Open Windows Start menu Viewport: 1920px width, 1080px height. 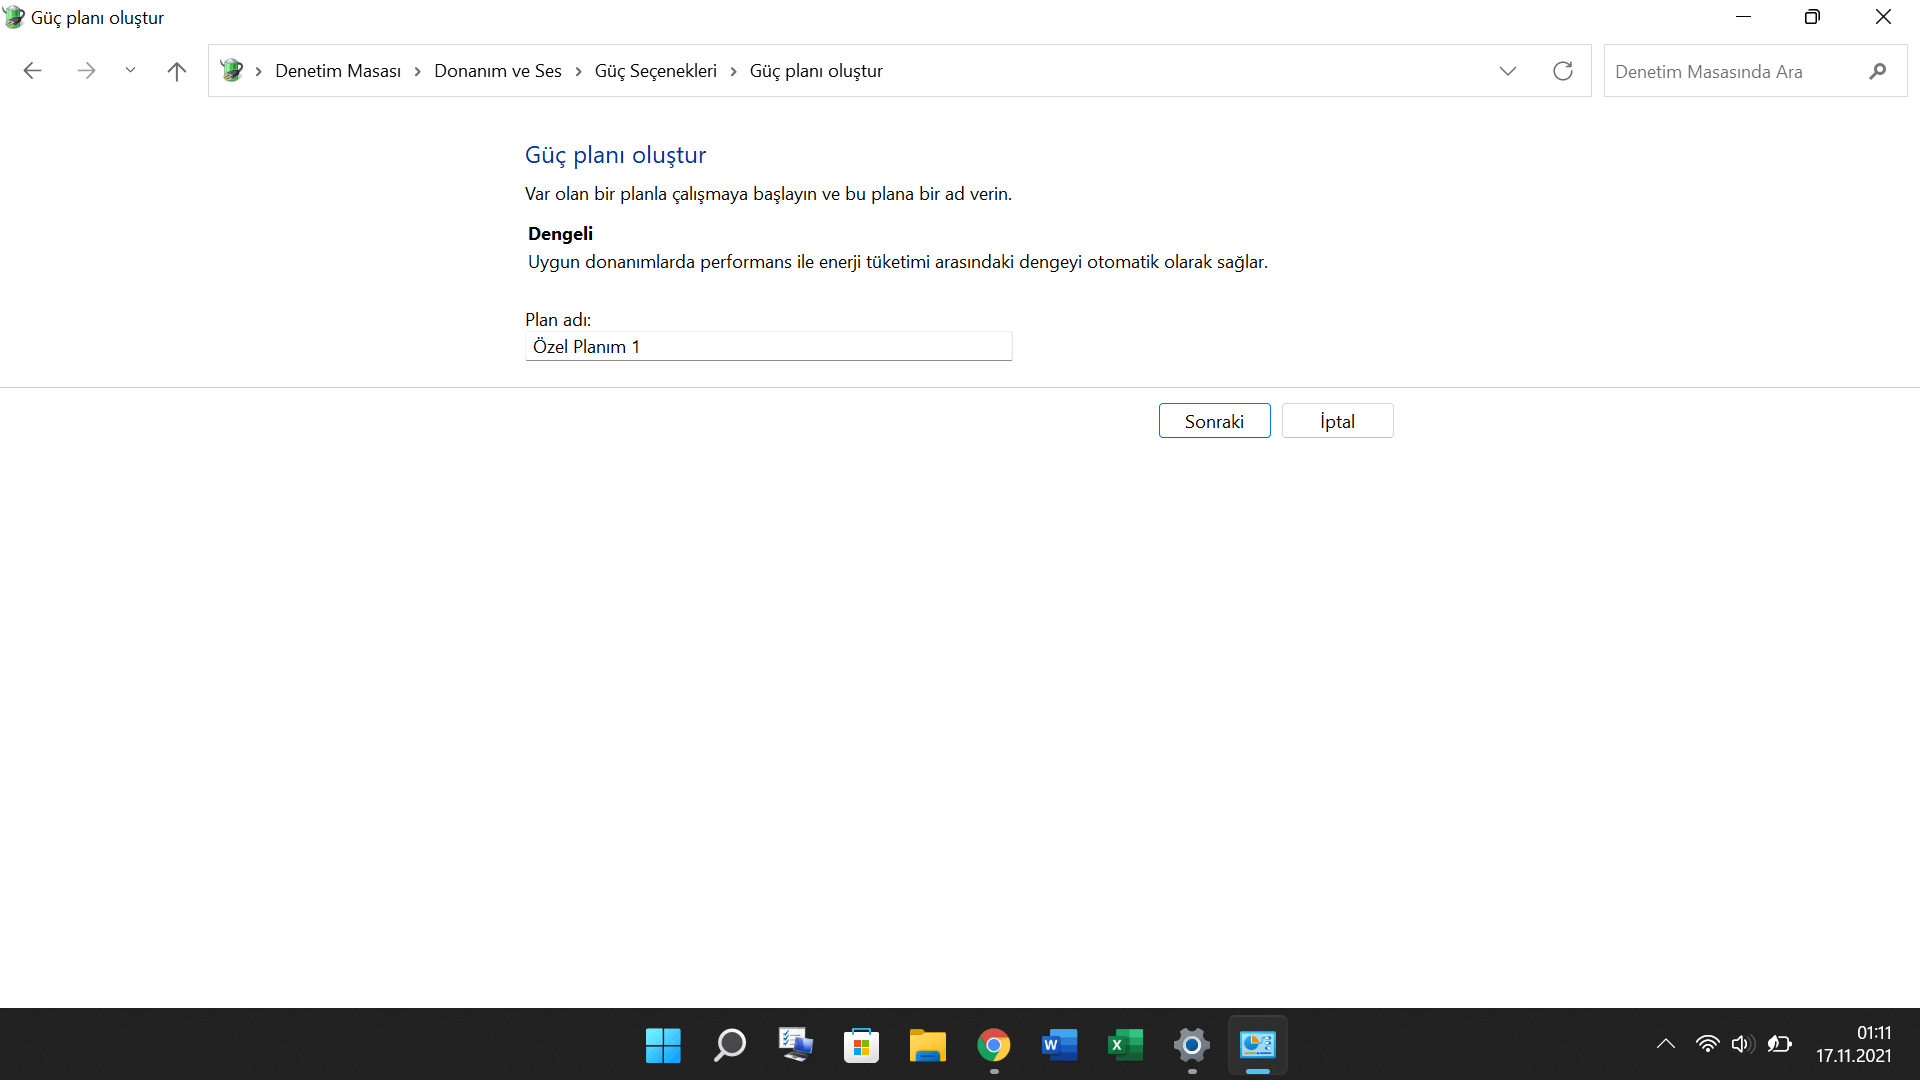click(663, 1045)
